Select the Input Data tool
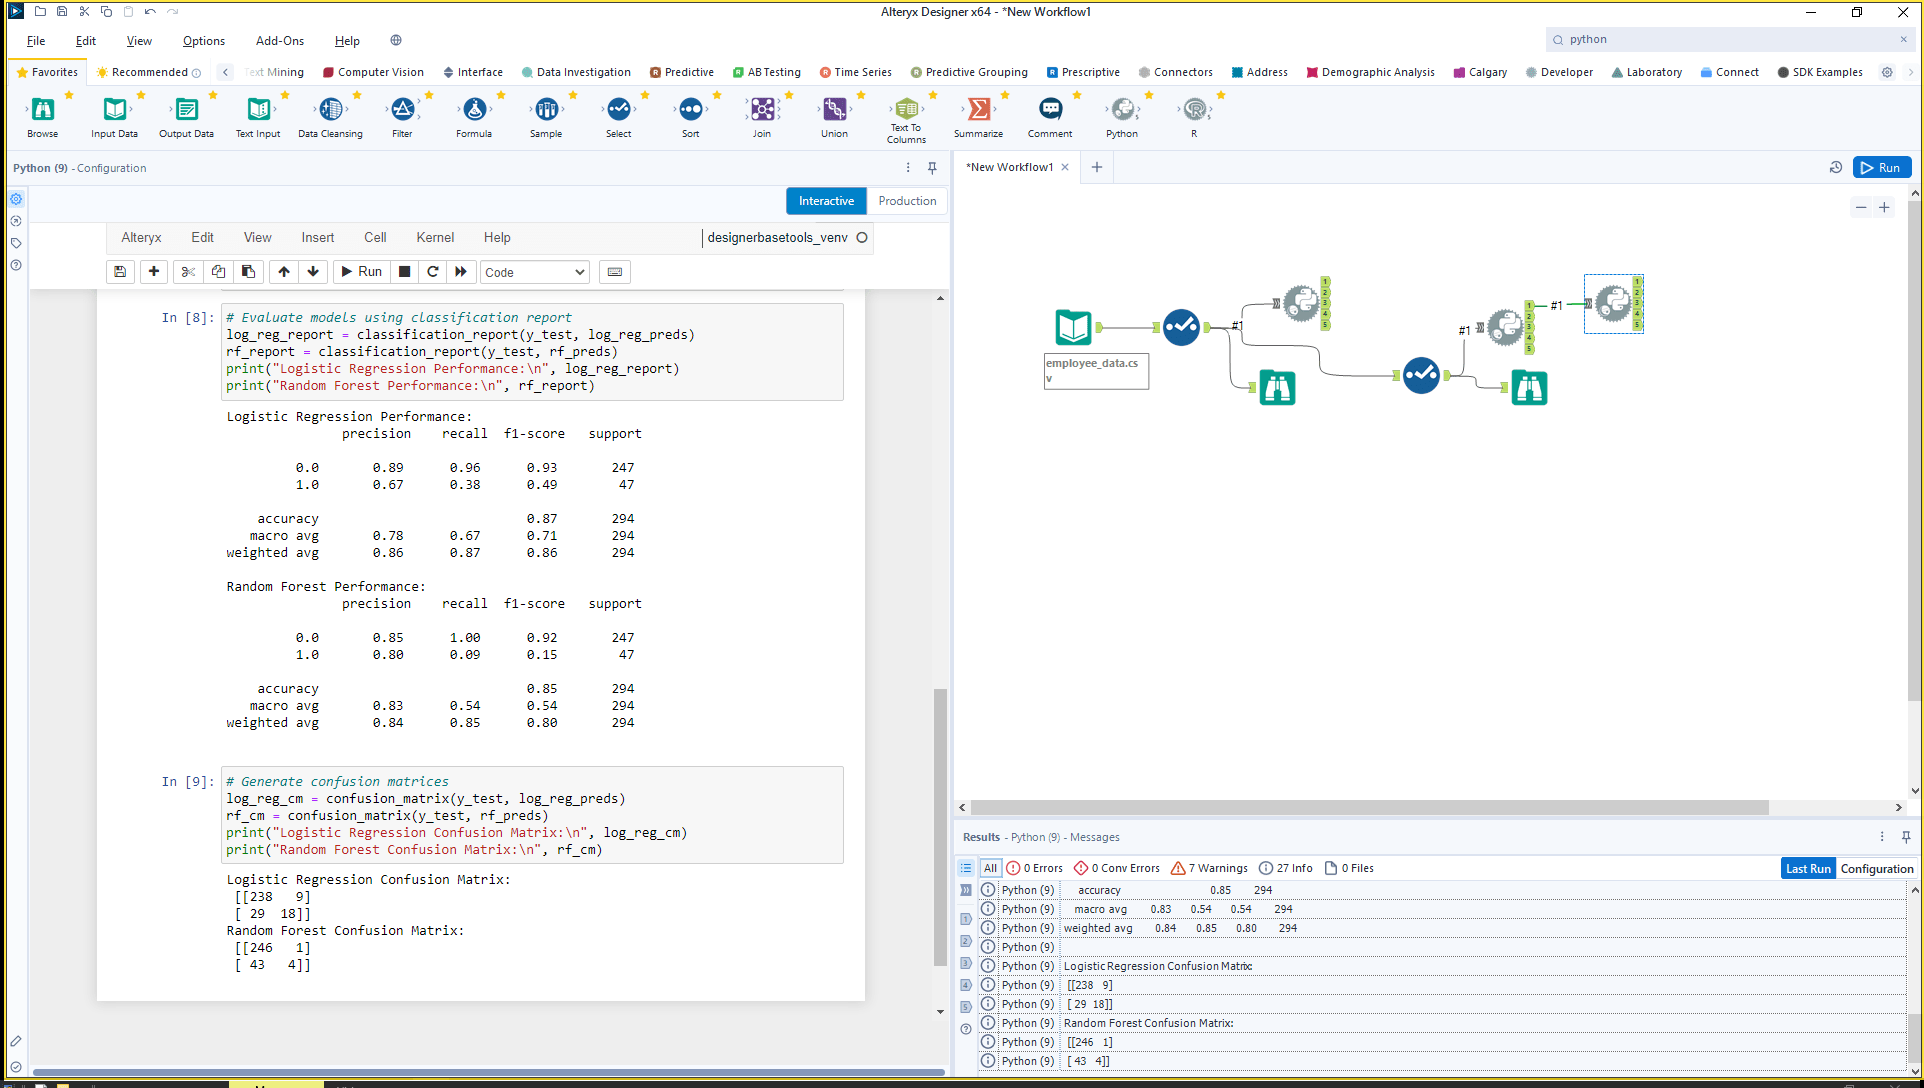This screenshot has width=1924, height=1088. tap(113, 112)
